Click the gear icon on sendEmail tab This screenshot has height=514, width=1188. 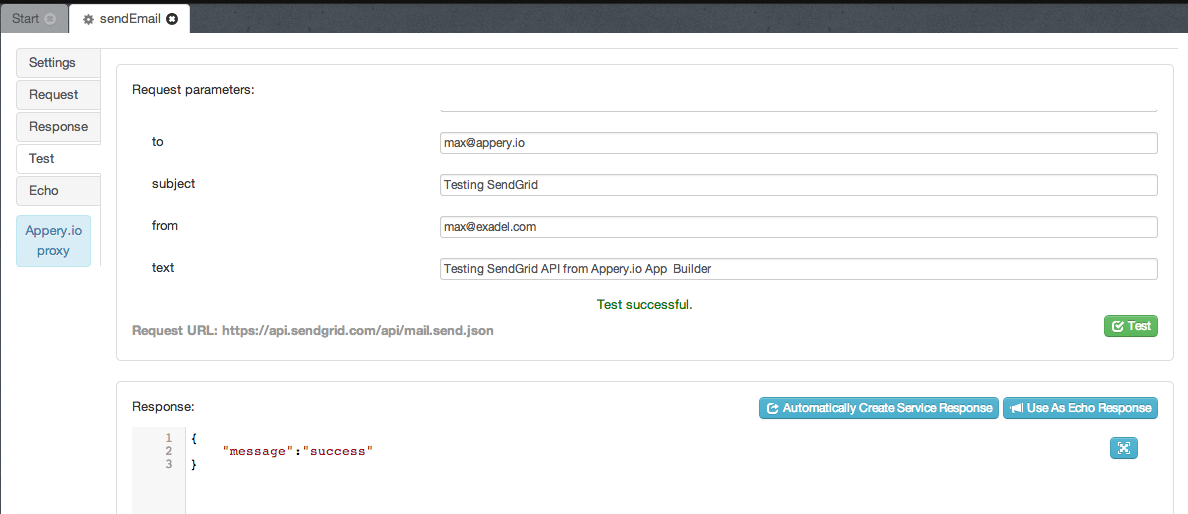(x=88, y=19)
